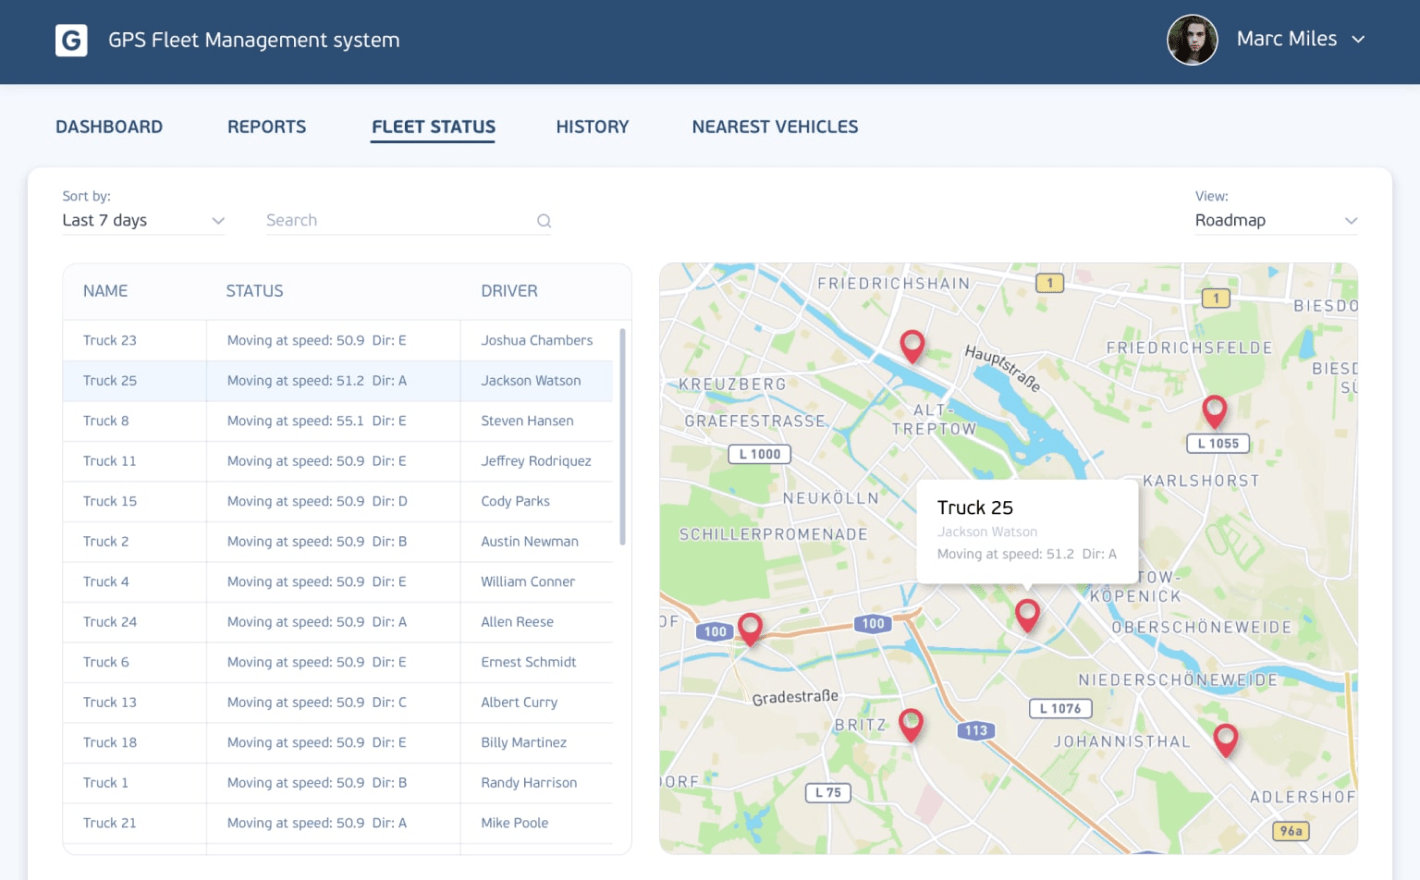Click the search magnifier icon
Image resolution: width=1420 pixels, height=880 pixels.
coord(543,220)
